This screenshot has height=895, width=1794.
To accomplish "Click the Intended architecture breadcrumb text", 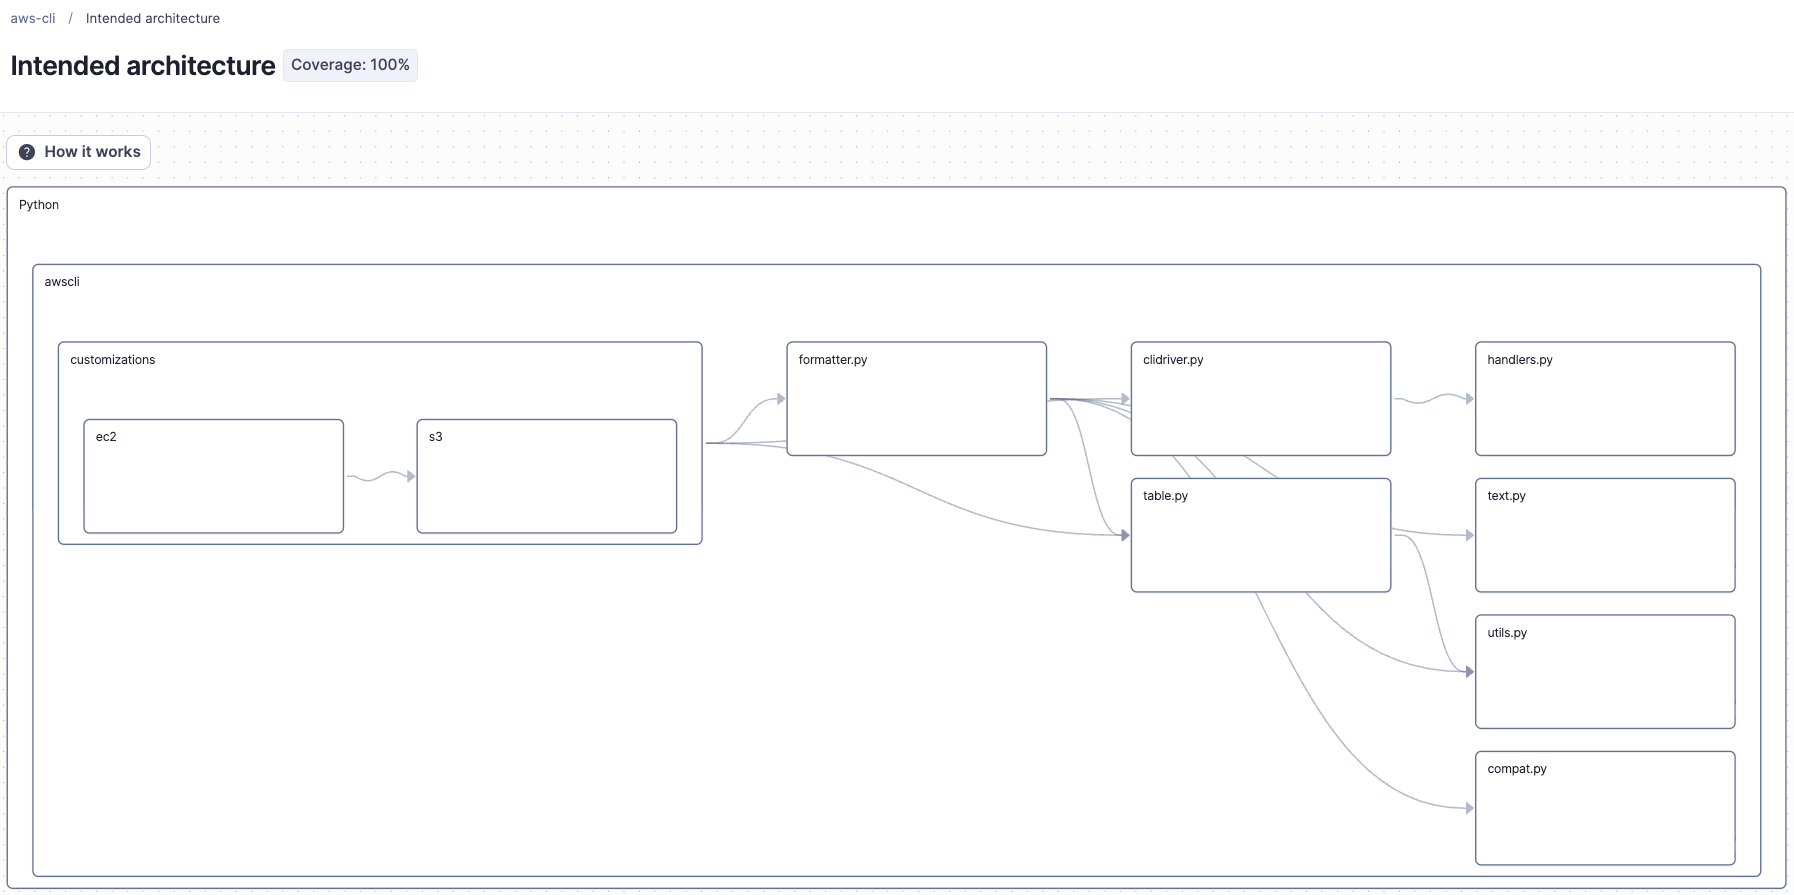I will (x=153, y=18).
